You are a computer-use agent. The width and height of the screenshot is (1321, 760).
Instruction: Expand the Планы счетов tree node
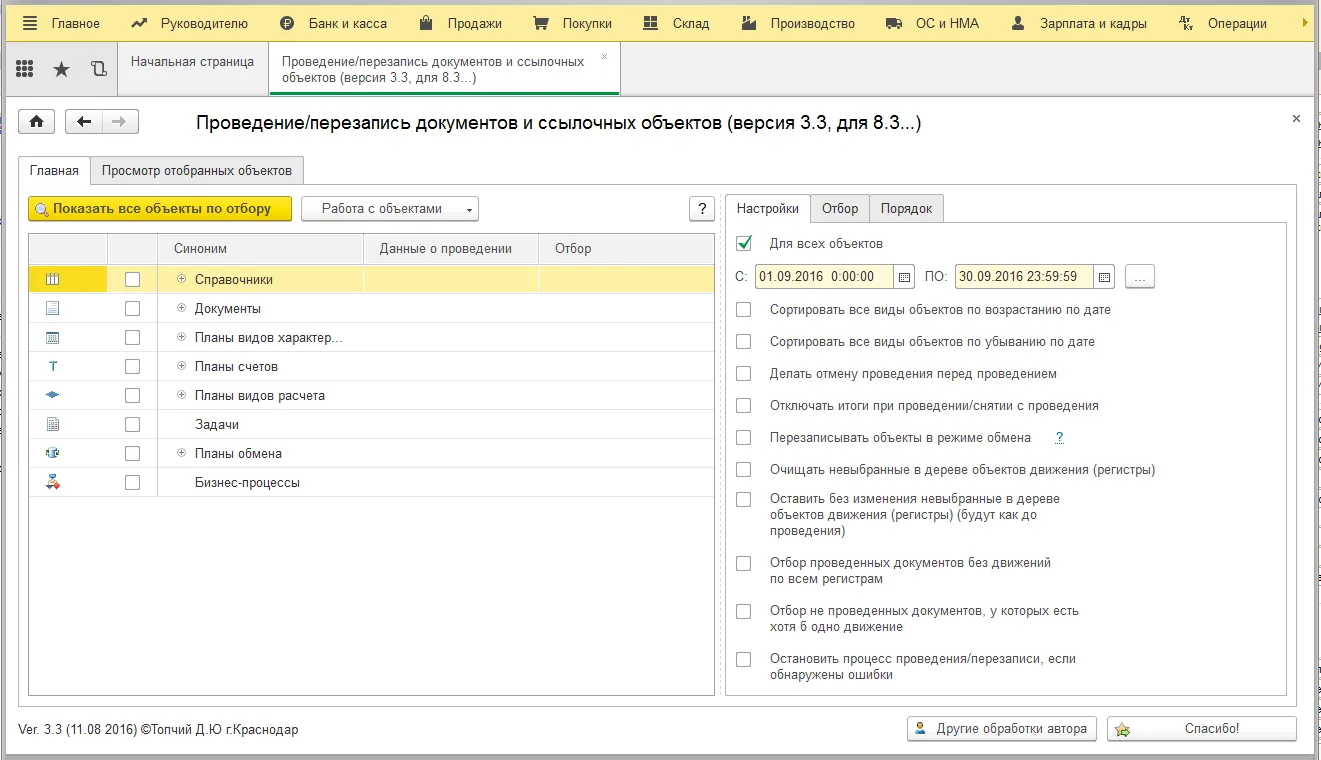pos(182,367)
